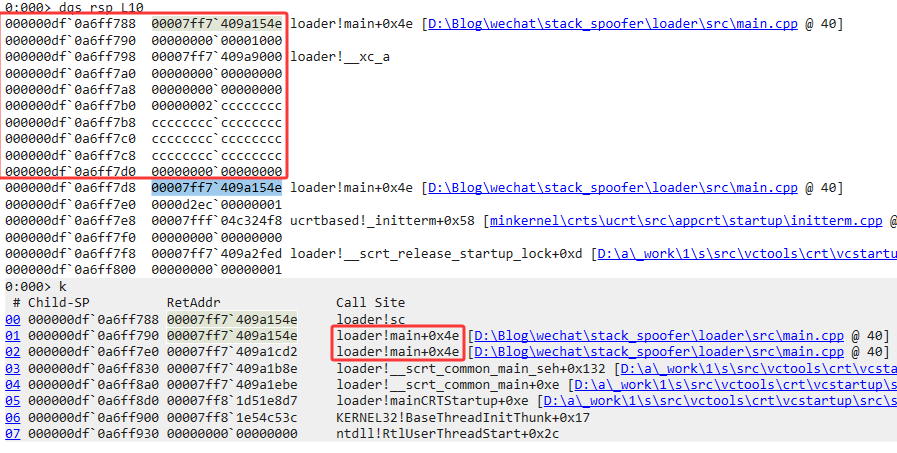Open frame 07 link in the stack trace
The width and height of the screenshot is (897, 453).
[13, 434]
